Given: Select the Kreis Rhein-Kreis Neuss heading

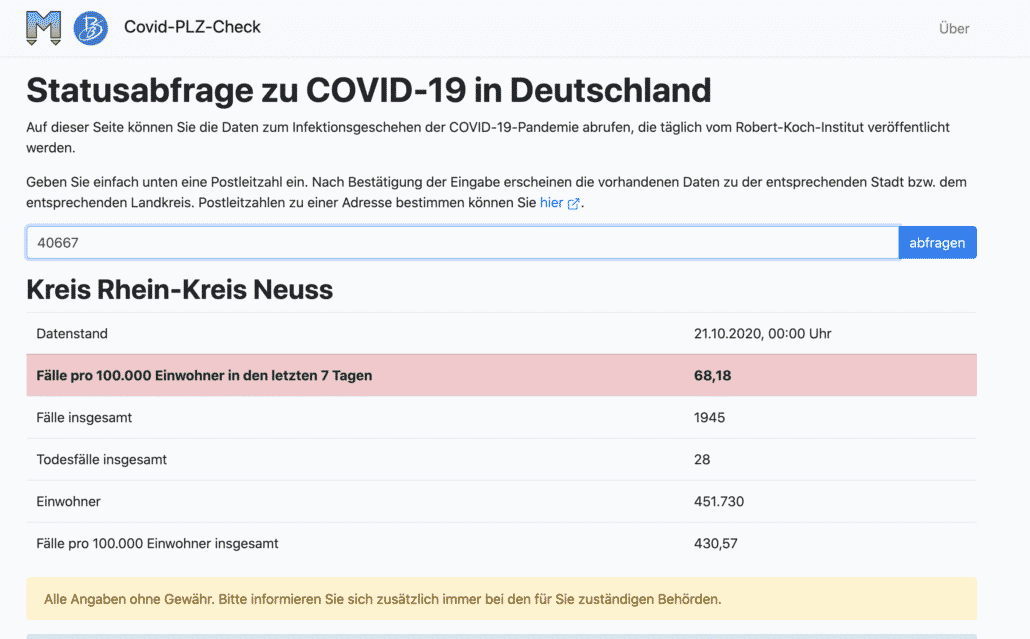Looking at the screenshot, I should click(x=179, y=290).
